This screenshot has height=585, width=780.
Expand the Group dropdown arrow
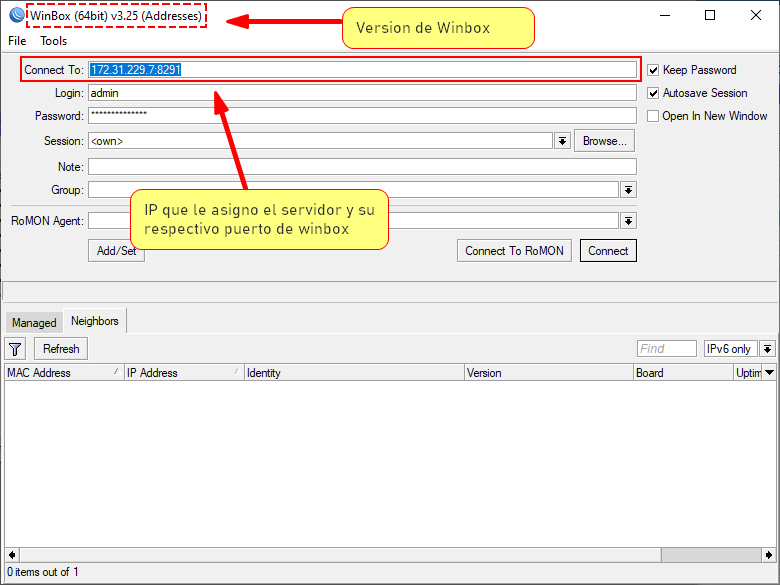pyautogui.click(x=628, y=190)
